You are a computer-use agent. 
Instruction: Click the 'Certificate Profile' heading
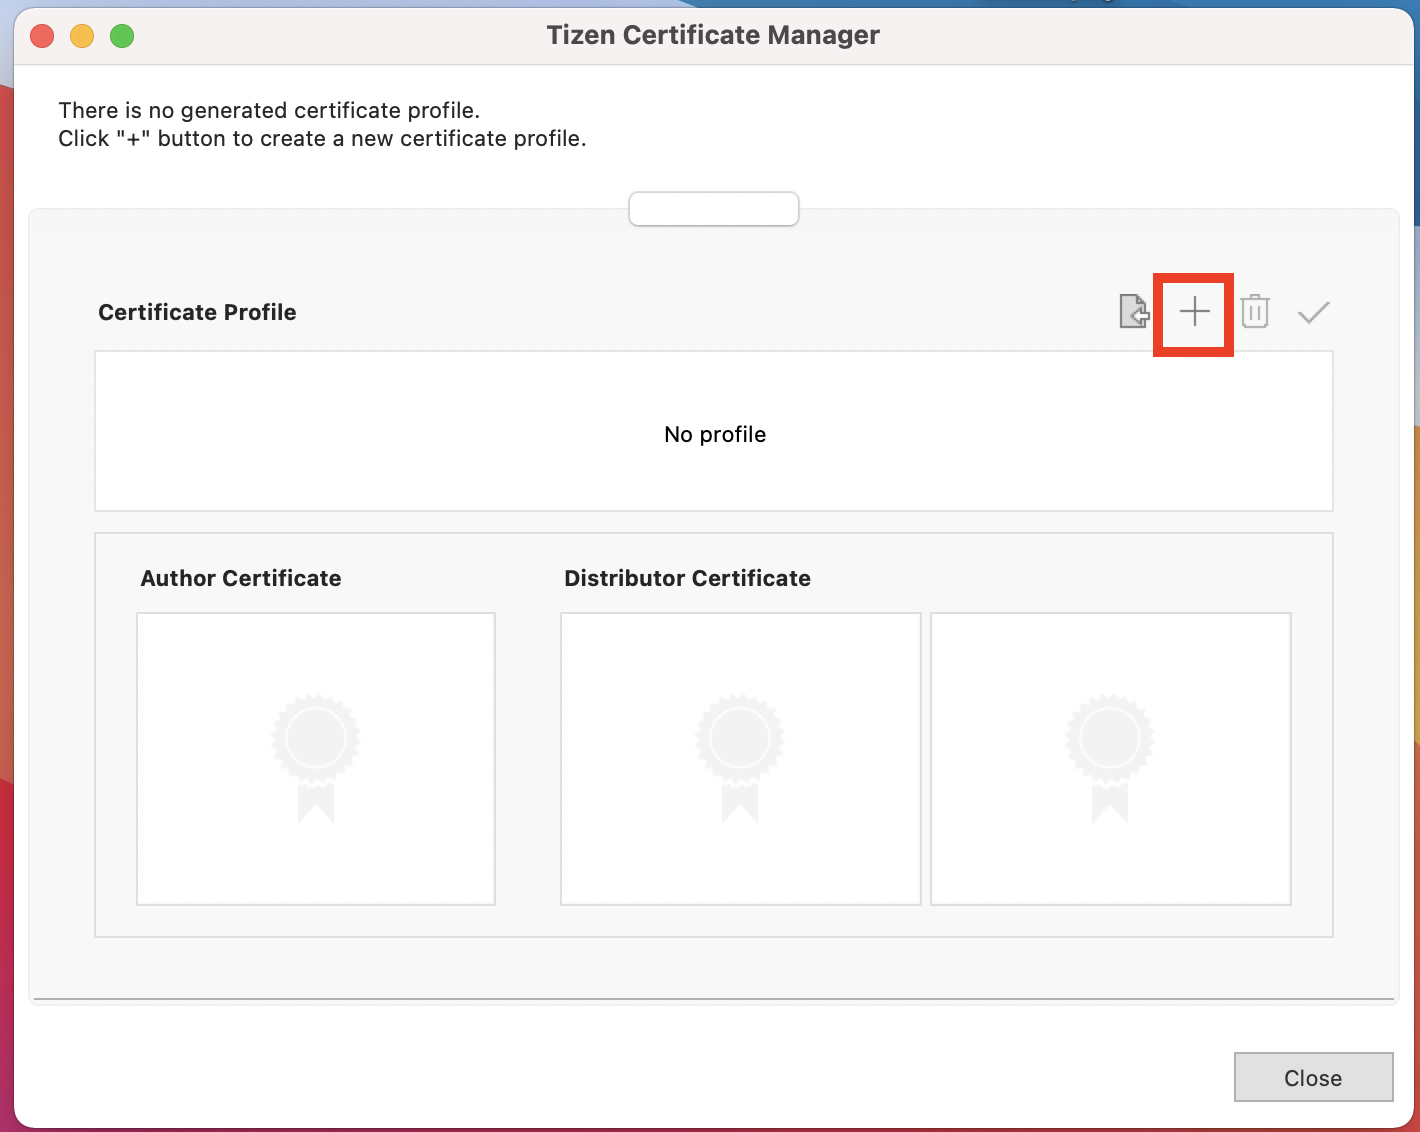(x=197, y=312)
